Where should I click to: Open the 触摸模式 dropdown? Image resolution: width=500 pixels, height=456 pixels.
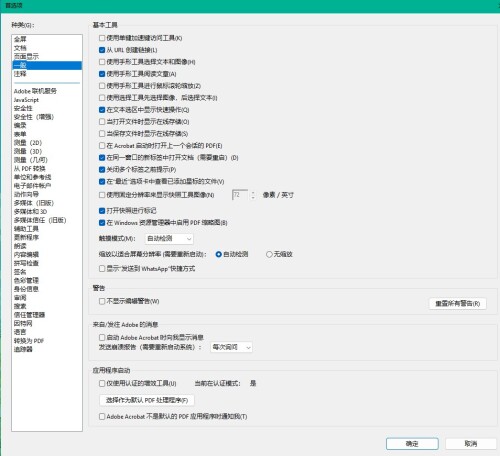[169, 239]
